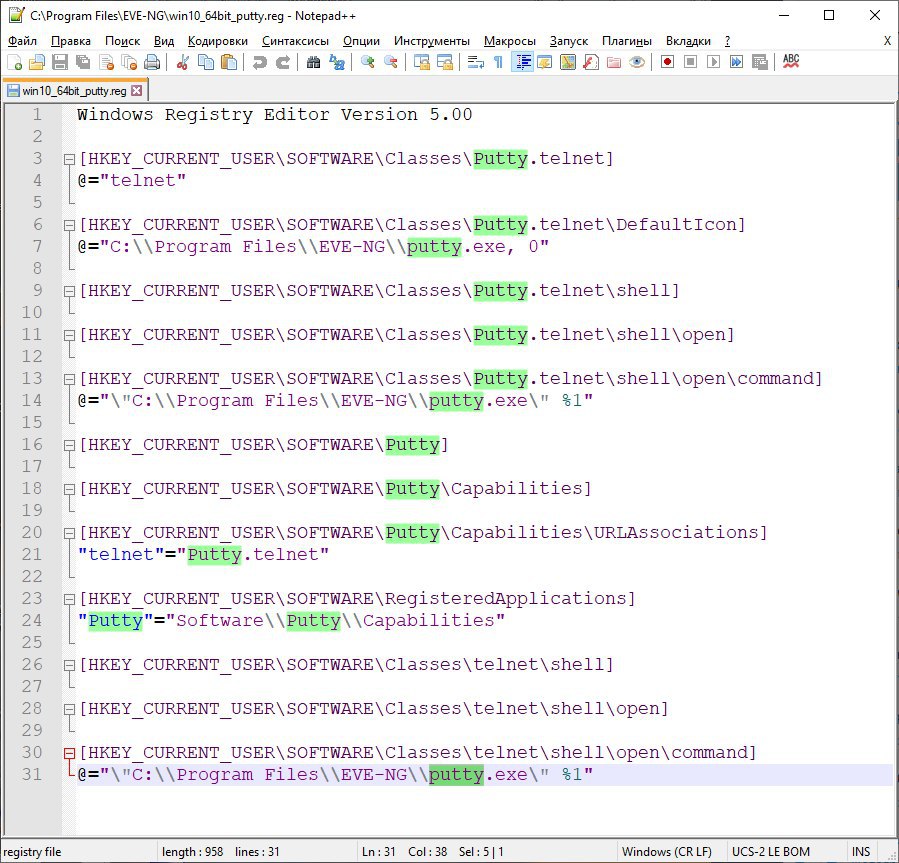
Task: Open Find with the binoculars icon
Action: click(313, 62)
